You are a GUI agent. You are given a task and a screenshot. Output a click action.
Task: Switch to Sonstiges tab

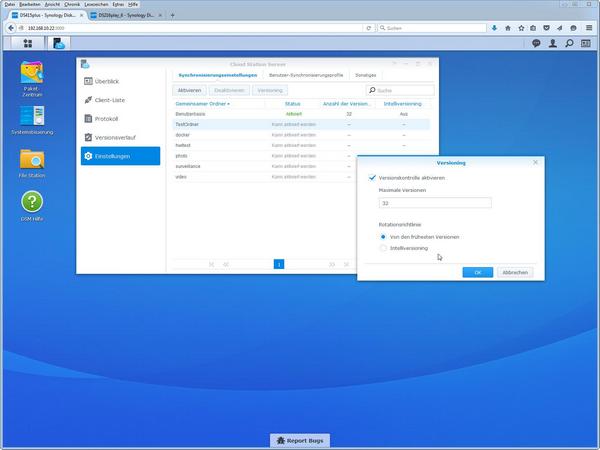click(x=365, y=75)
